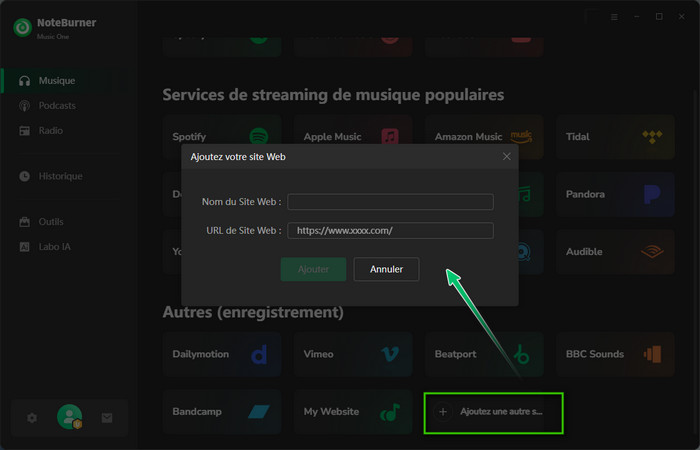Click the NoteBurner logo icon
Image resolution: width=700 pixels, height=450 pixels.
(x=22, y=28)
